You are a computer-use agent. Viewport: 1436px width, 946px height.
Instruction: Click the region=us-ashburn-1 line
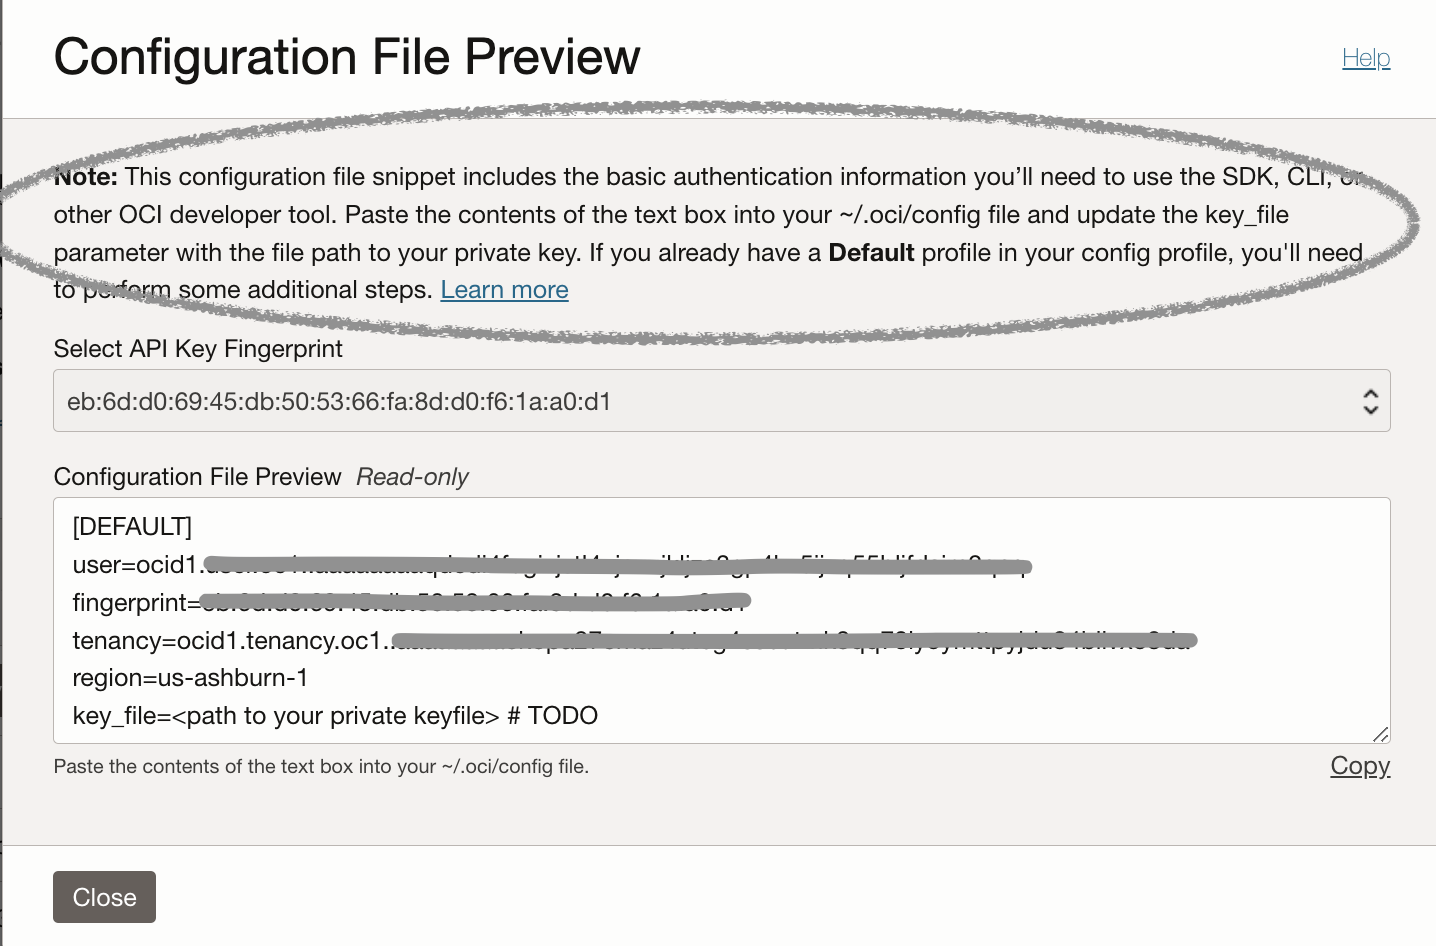(x=190, y=678)
